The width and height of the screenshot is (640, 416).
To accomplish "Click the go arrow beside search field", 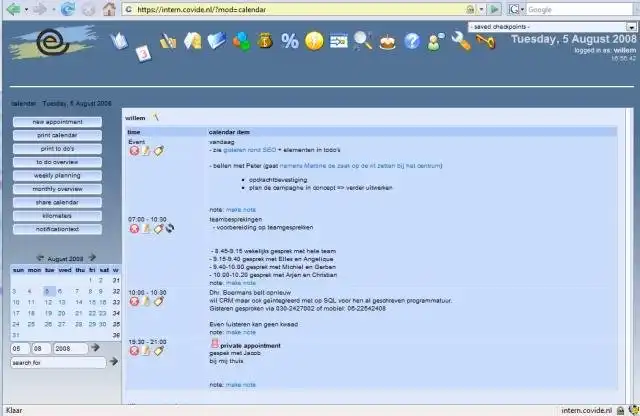I will pyautogui.click(x=113, y=361).
